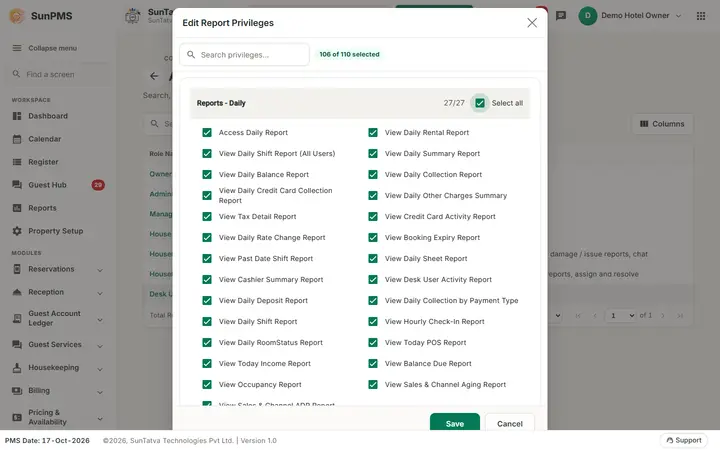Expand the Billing chevron

[100, 392]
